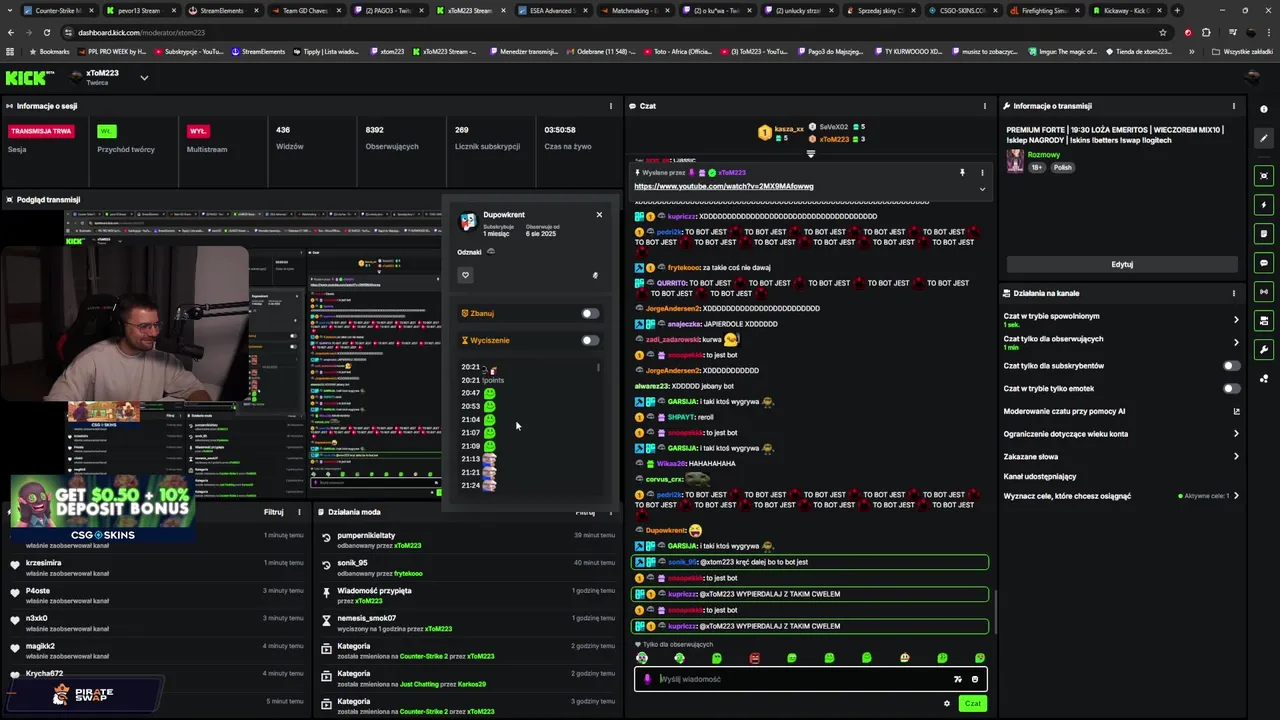Send message with green Czat button
1280x720 pixels.
pyautogui.click(x=972, y=703)
